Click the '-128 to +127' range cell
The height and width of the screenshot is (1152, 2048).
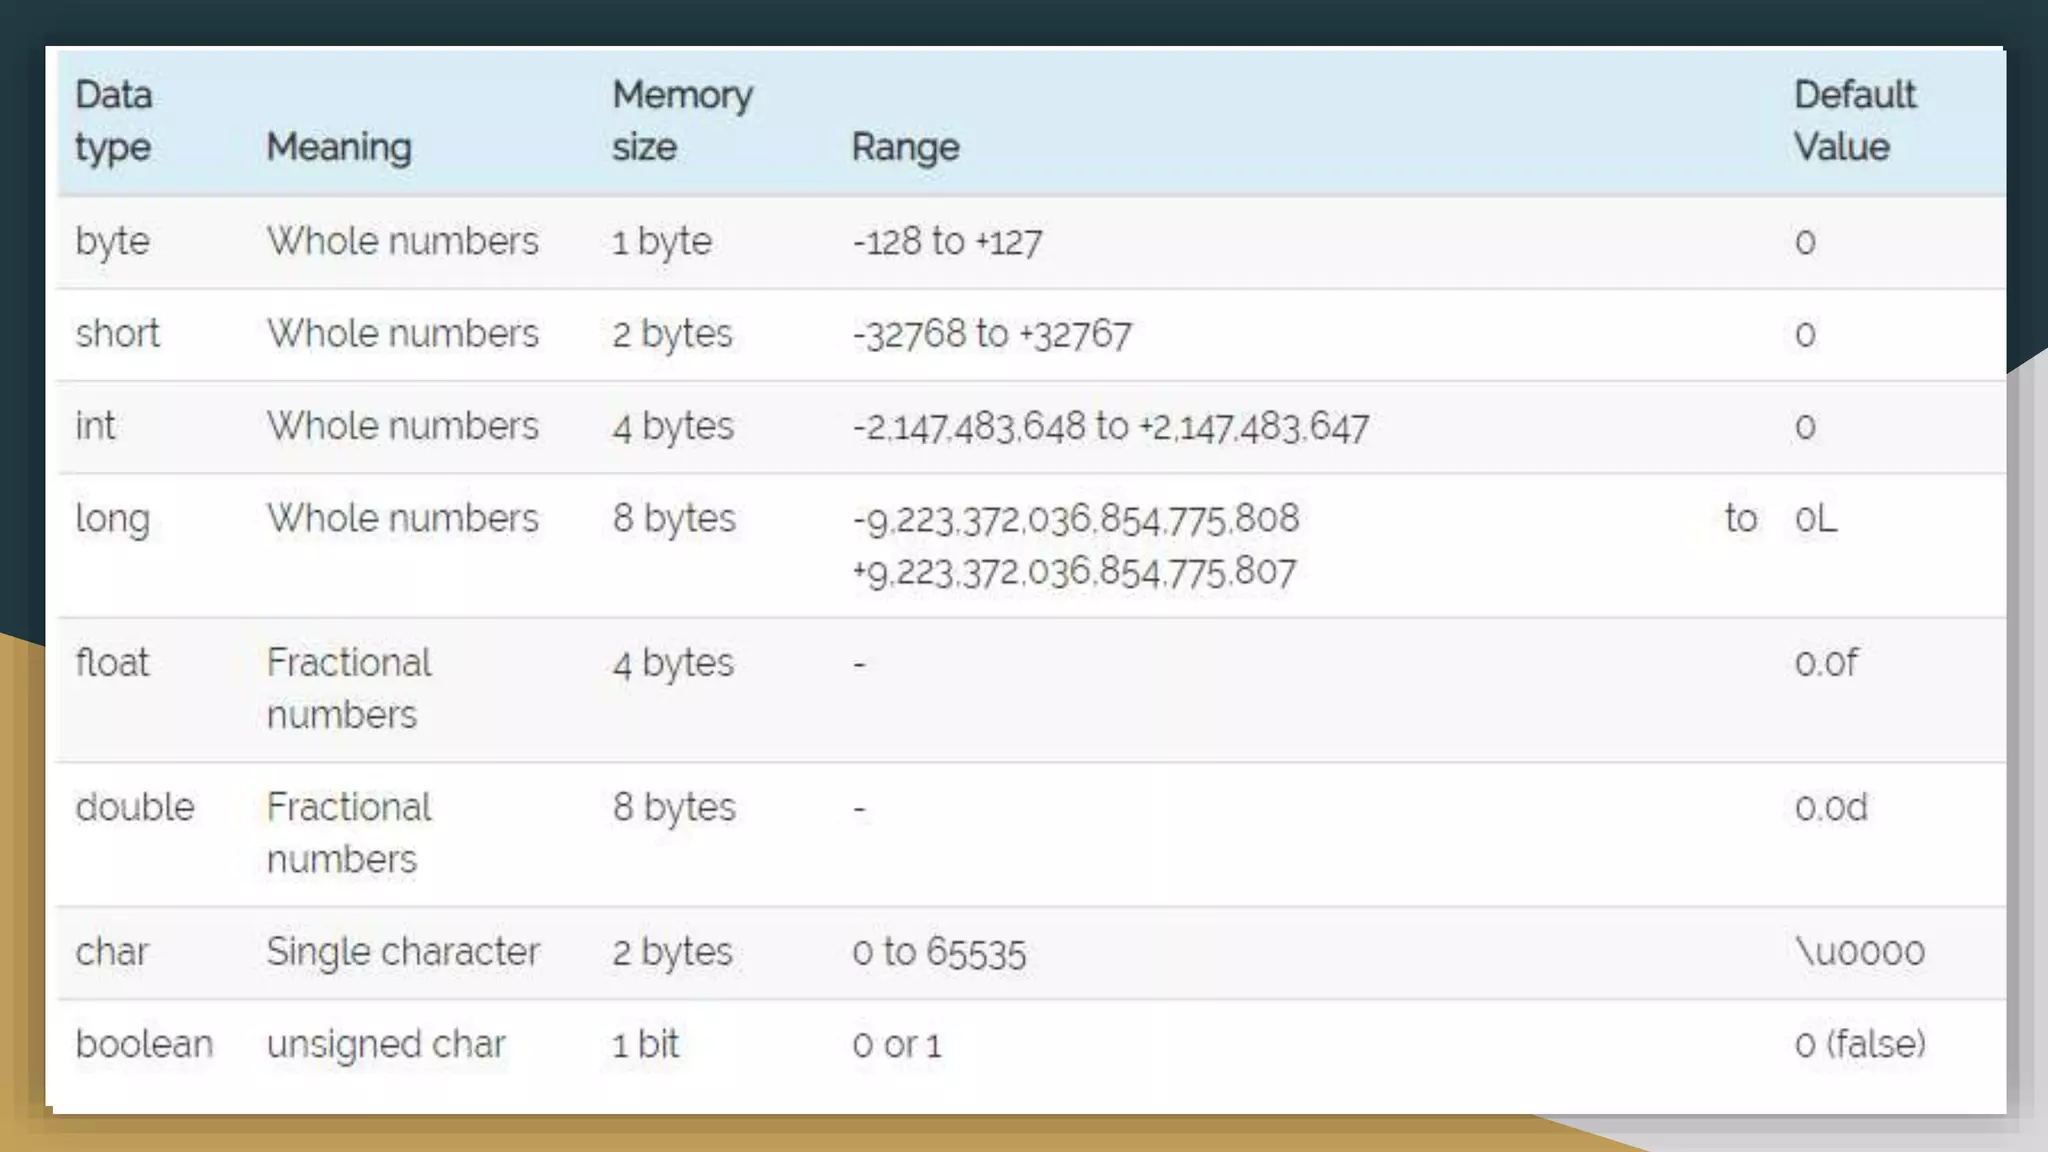point(947,242)
